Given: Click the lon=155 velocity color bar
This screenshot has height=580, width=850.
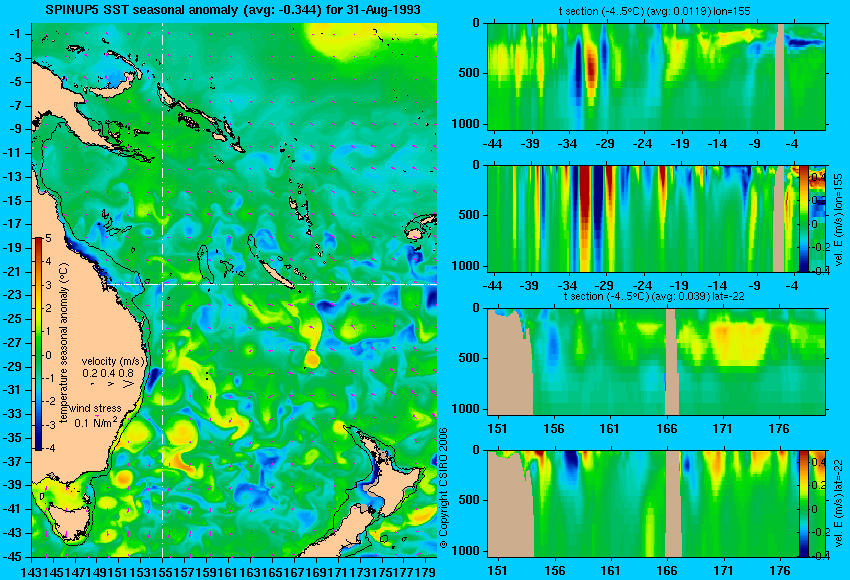Looking at the screenshot, I should tap(803, 219).
